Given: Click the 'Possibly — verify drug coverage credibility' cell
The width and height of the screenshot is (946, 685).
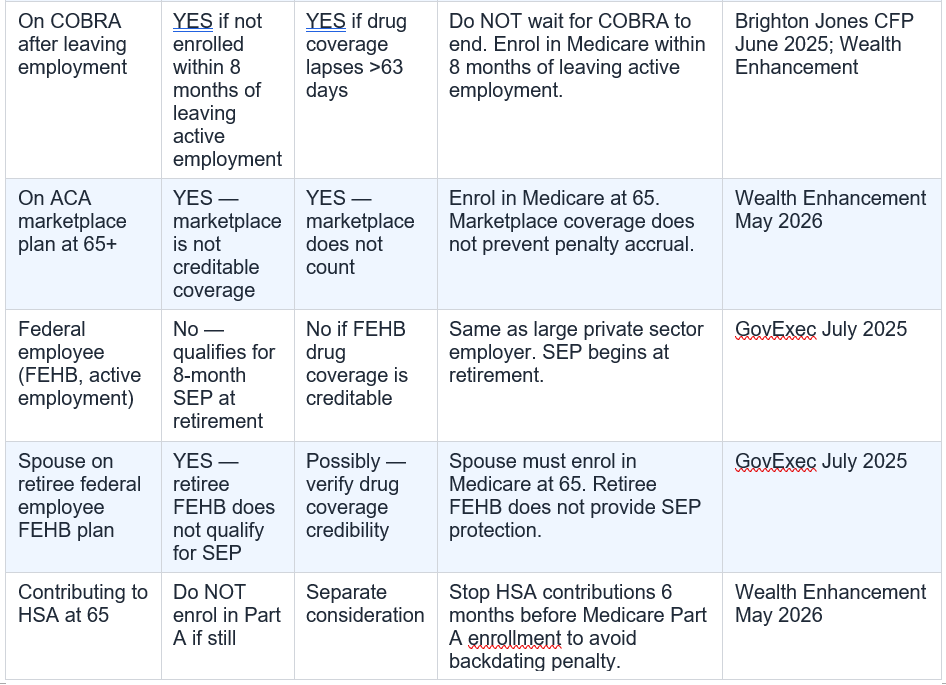Looking at the screenshot, I should 366,507.
